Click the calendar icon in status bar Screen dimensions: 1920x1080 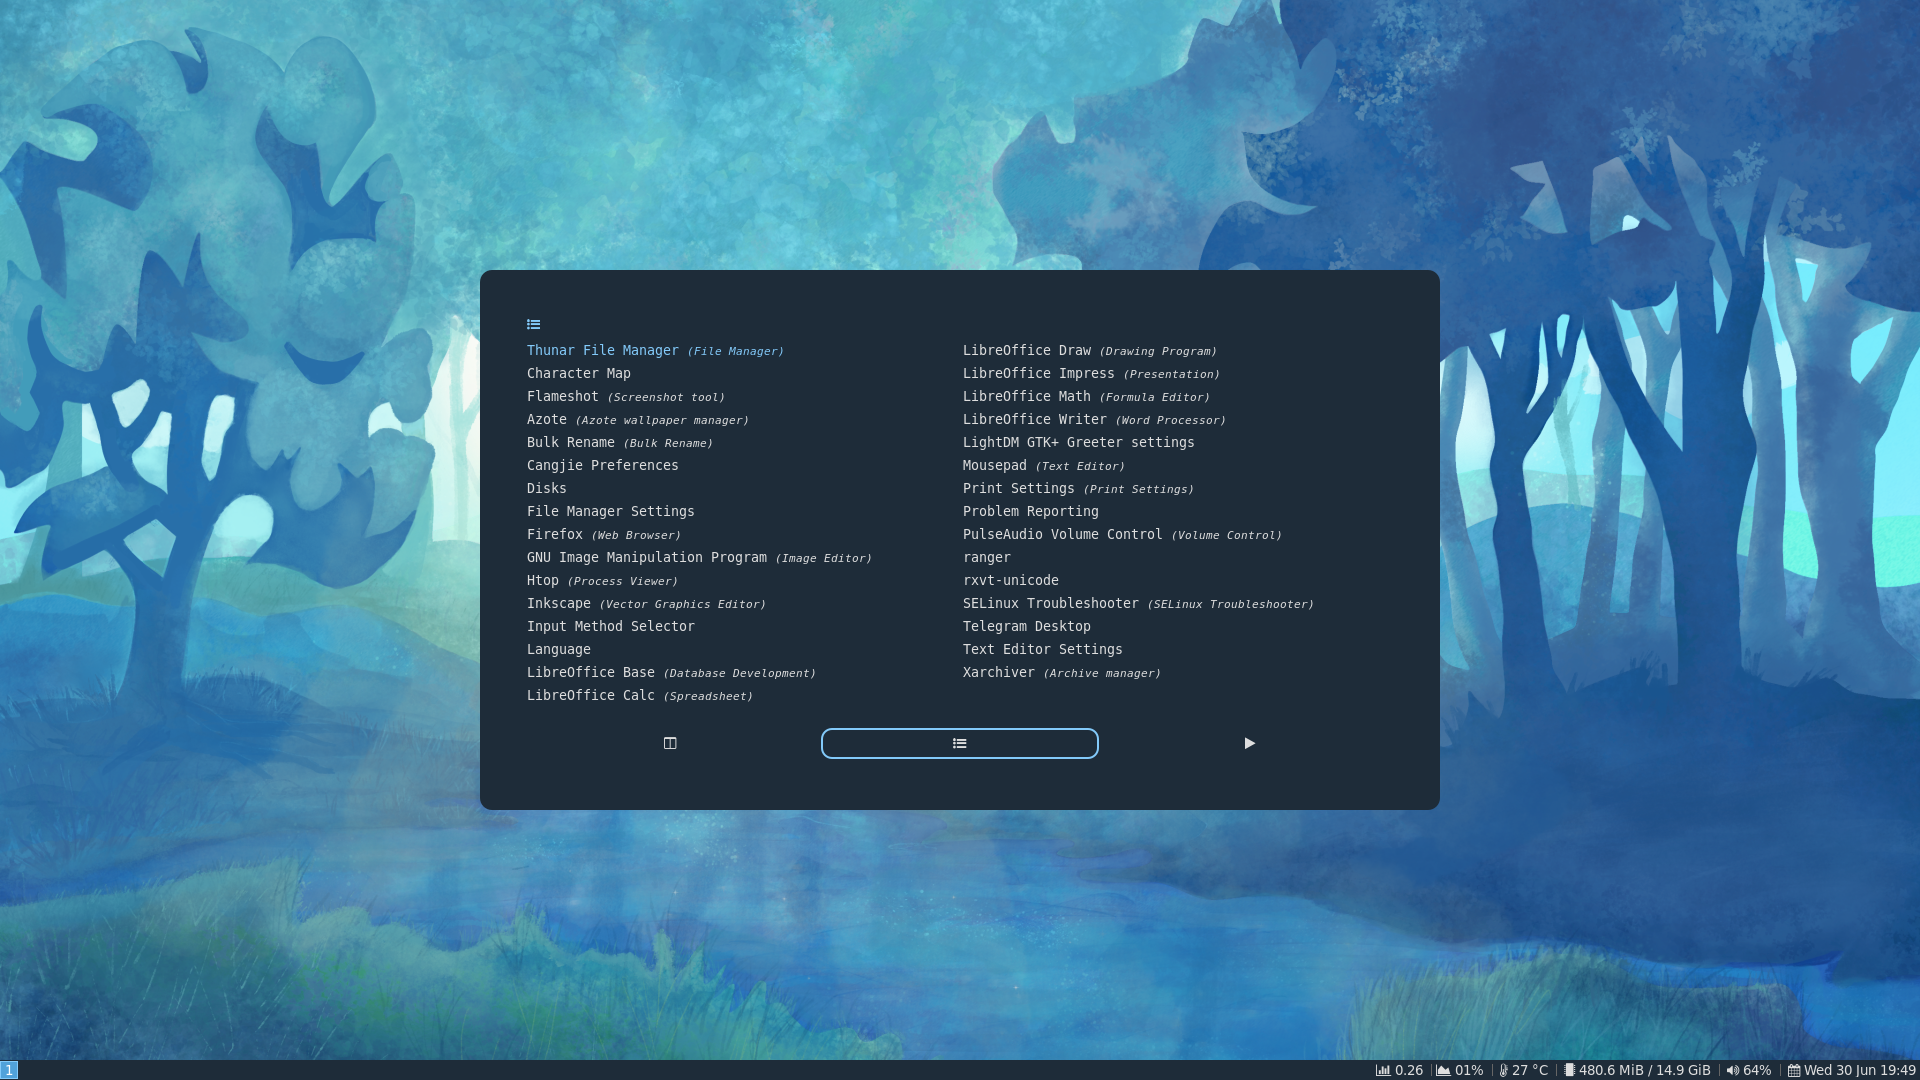[1794, 1070]
